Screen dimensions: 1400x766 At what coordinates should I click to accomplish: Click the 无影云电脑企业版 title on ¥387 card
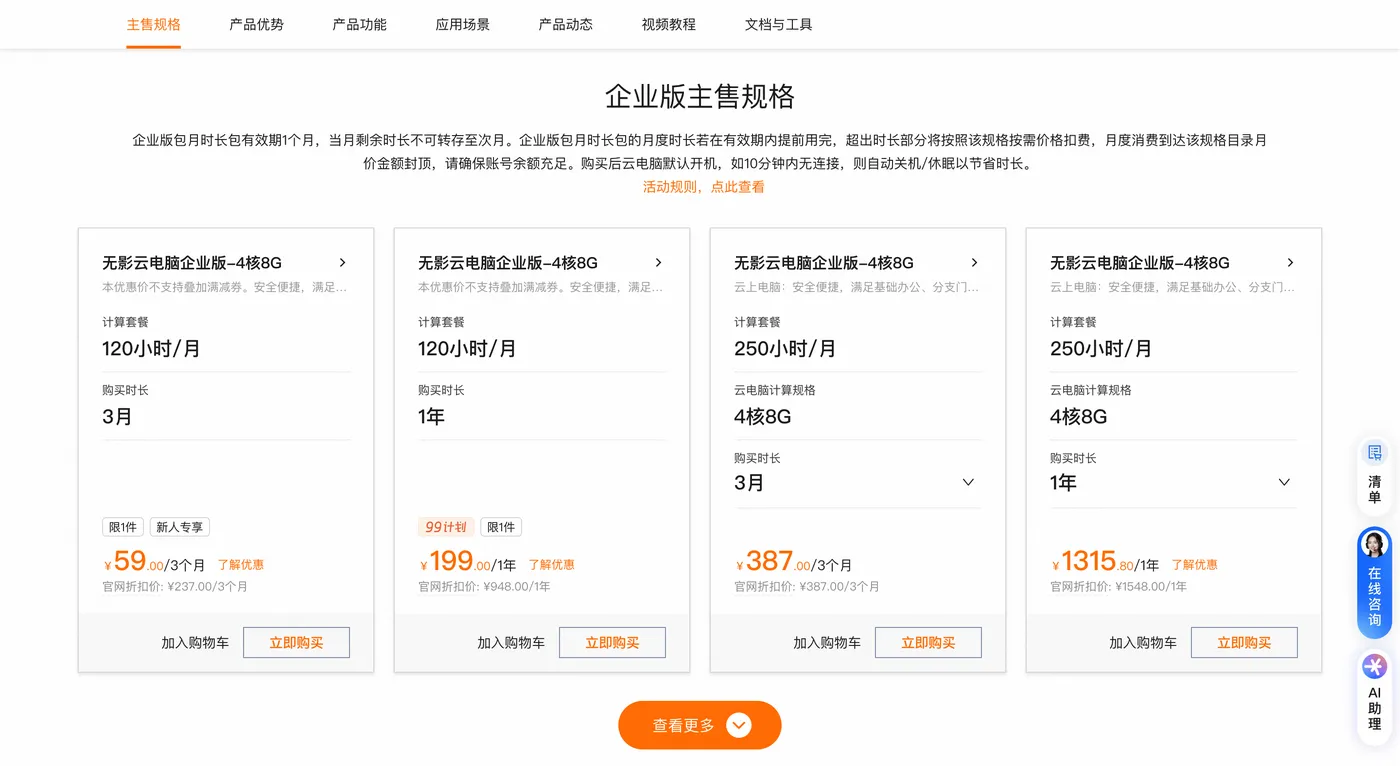824,263
